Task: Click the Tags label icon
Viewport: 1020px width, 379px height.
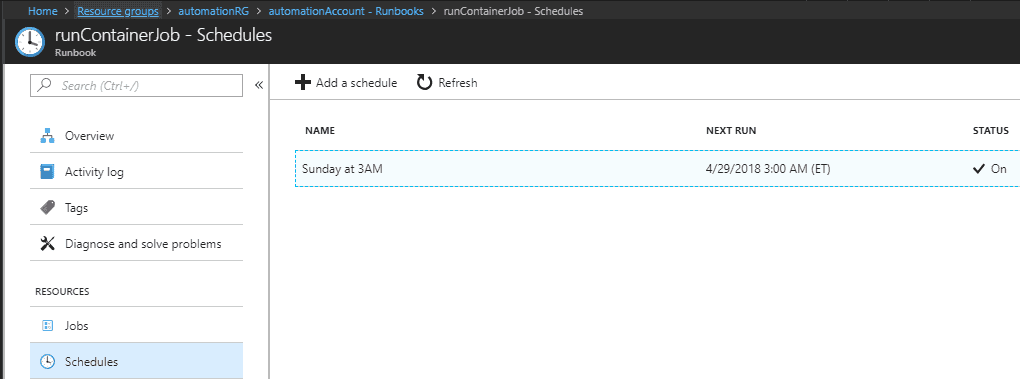Action: coord(47,207)
